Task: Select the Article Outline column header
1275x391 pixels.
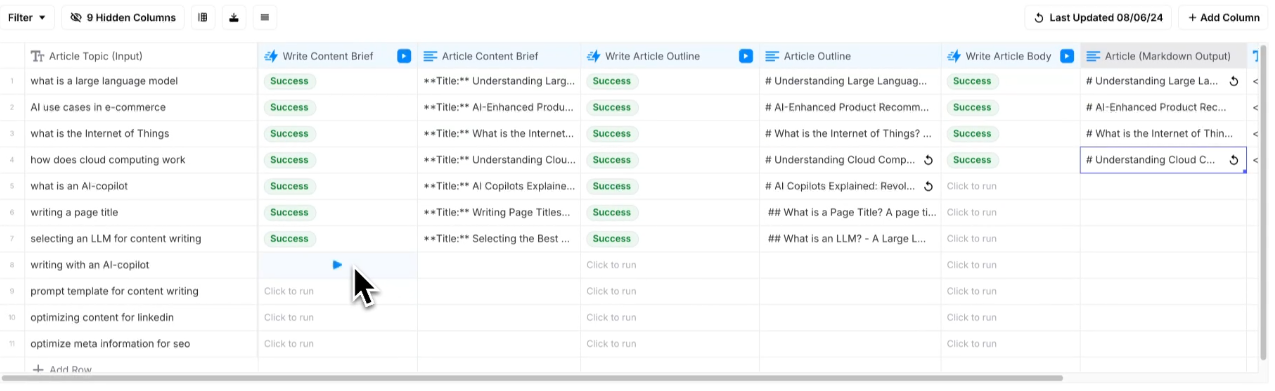Action: (850, 56)
